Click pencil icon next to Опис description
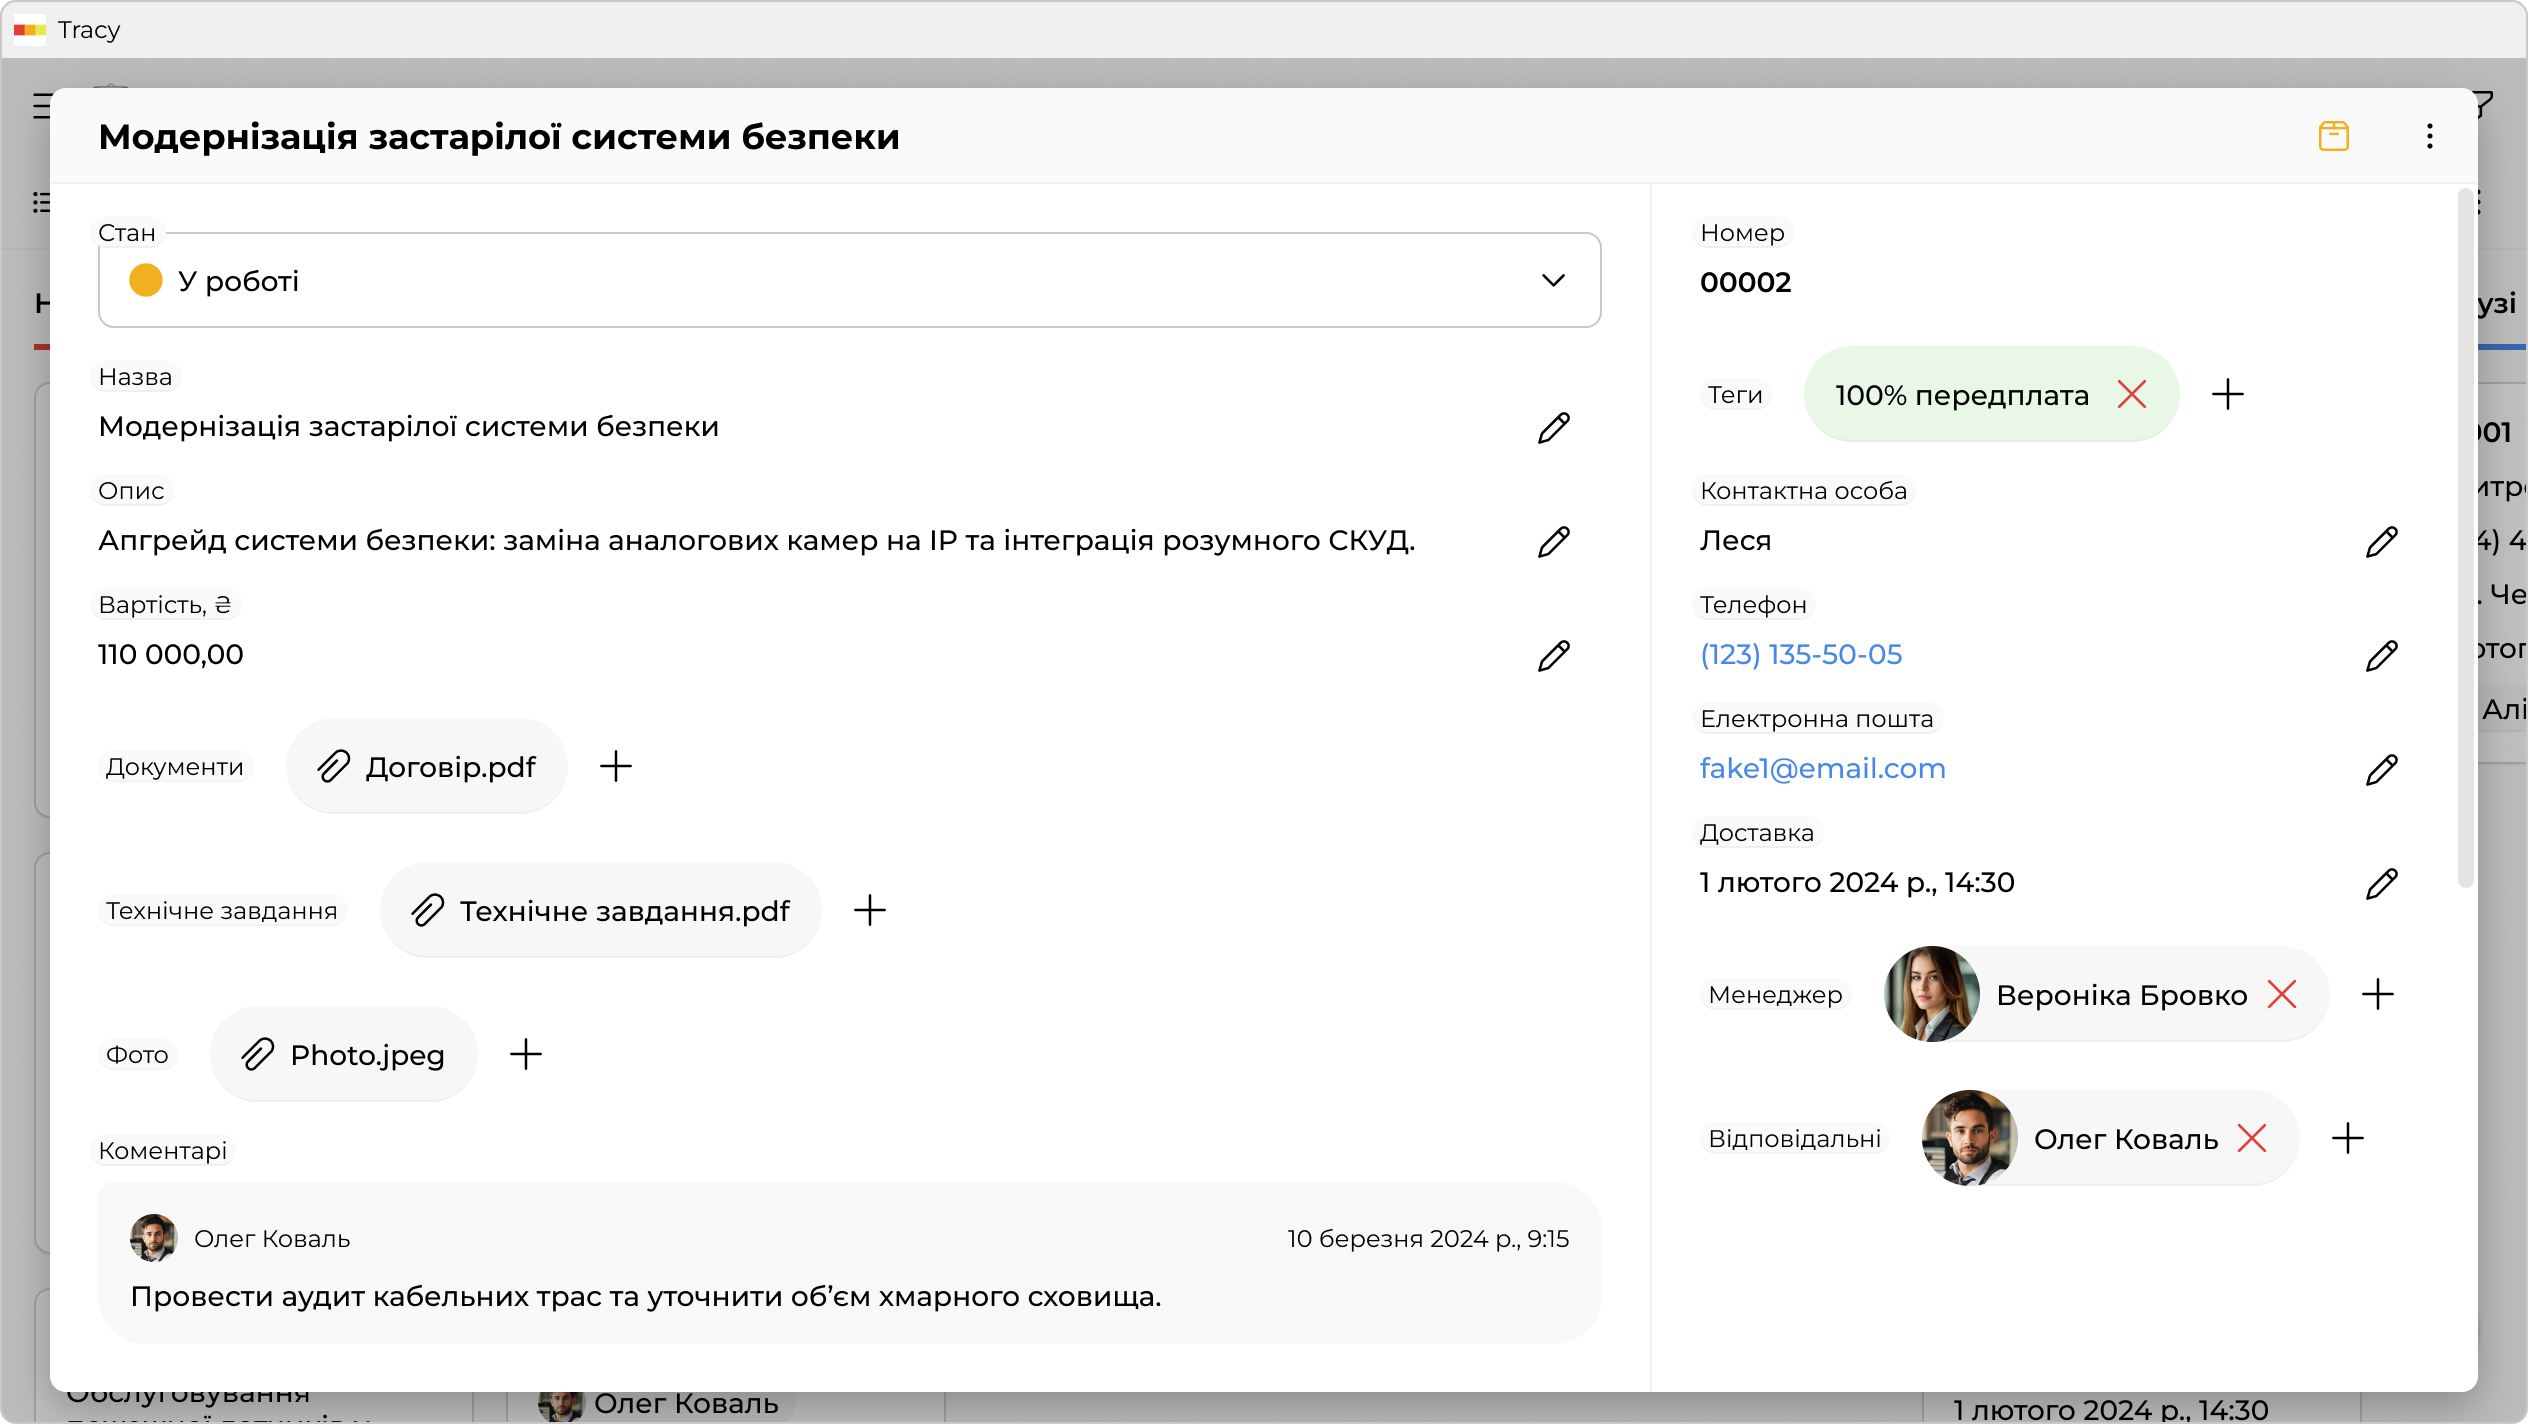Screen dimensions: 2528x1424 (1553, 542)
